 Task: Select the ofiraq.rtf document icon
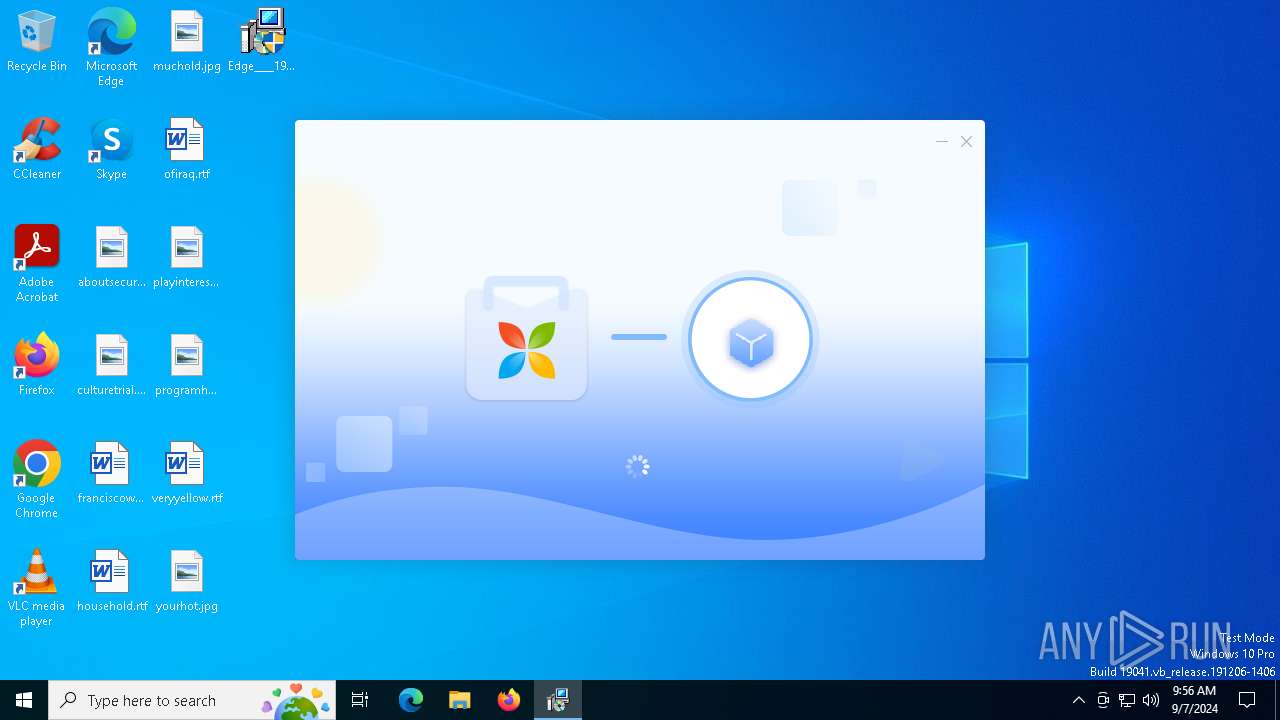click(187, 149)
